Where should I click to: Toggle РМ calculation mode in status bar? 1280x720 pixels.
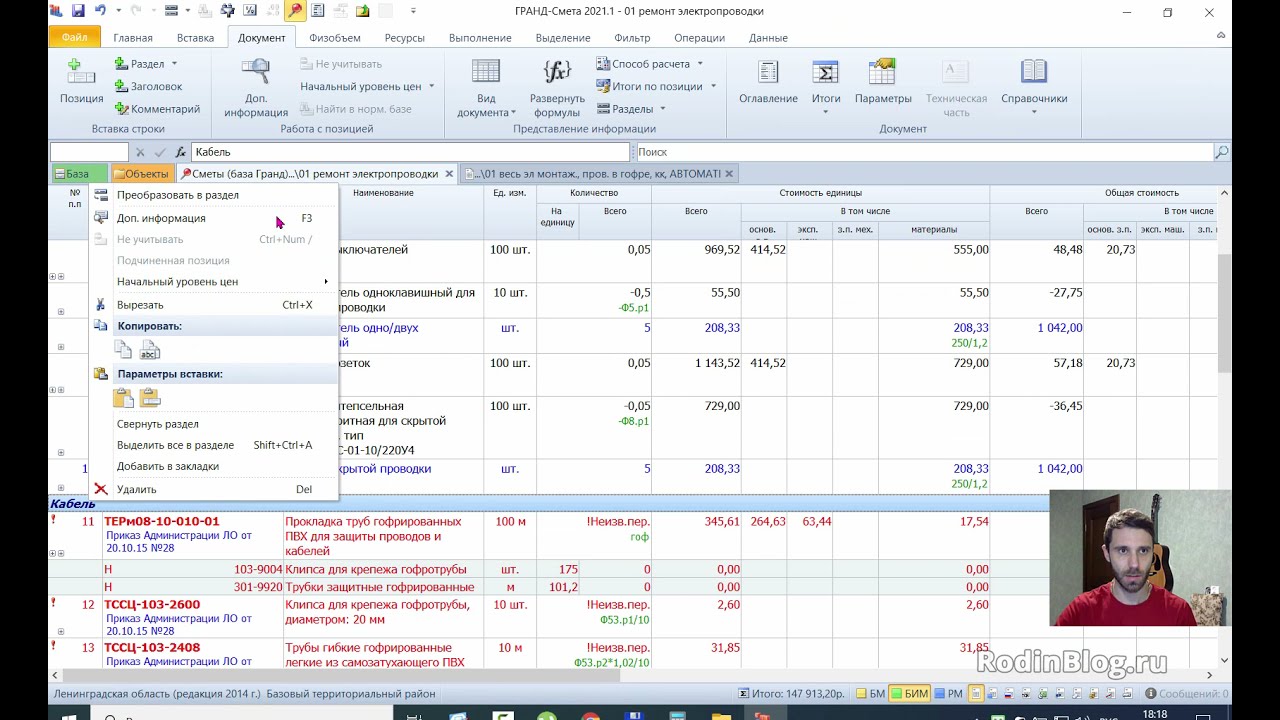click(949, 693)
